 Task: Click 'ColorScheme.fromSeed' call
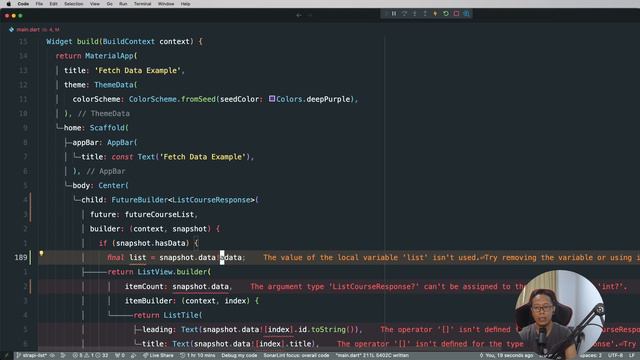pos(172,99)
